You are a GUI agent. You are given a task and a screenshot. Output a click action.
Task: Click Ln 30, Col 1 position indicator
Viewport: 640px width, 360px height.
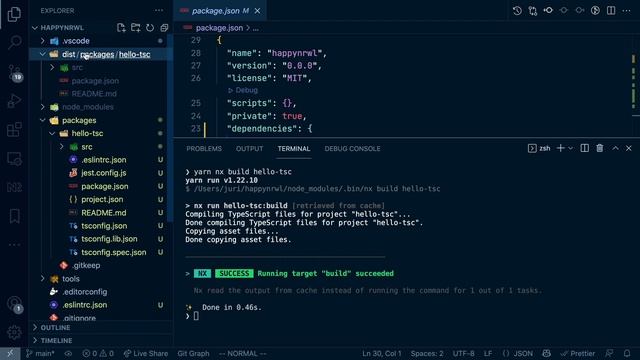[x=382, y=353]
